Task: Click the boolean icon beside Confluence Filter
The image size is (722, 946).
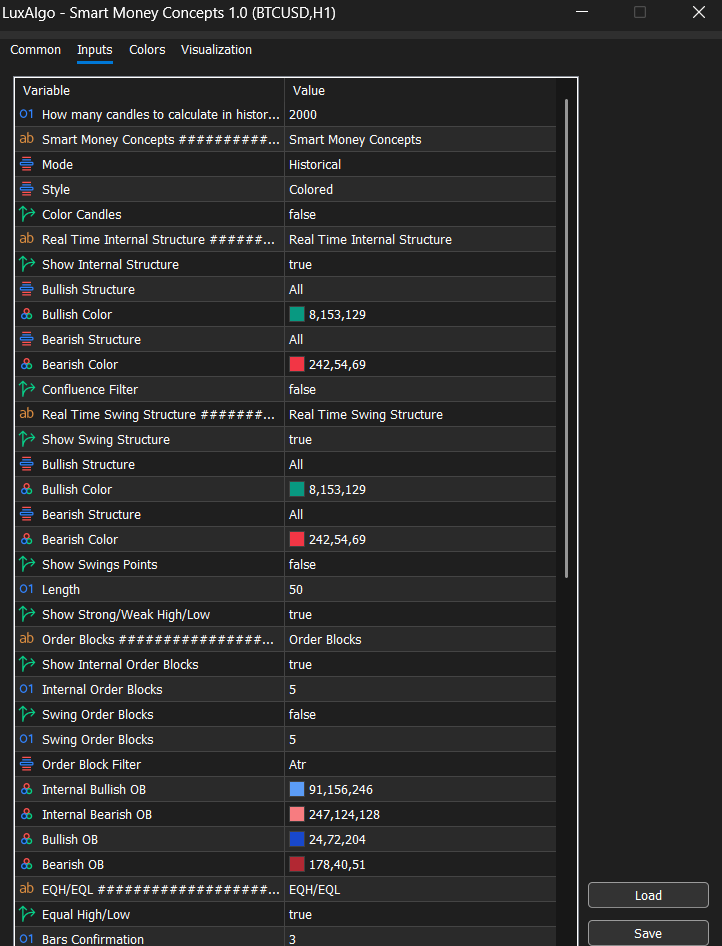Action: 27,389
